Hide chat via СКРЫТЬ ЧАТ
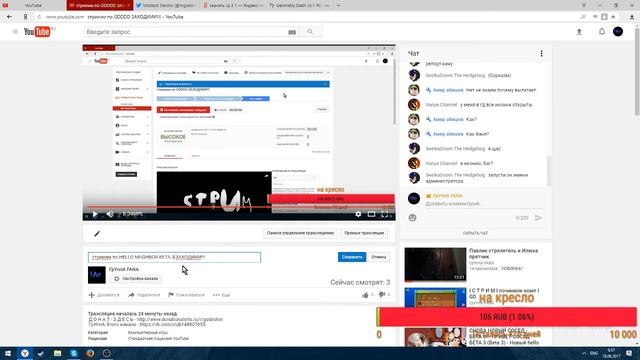The image size is (640, 360). coord(476,233)
